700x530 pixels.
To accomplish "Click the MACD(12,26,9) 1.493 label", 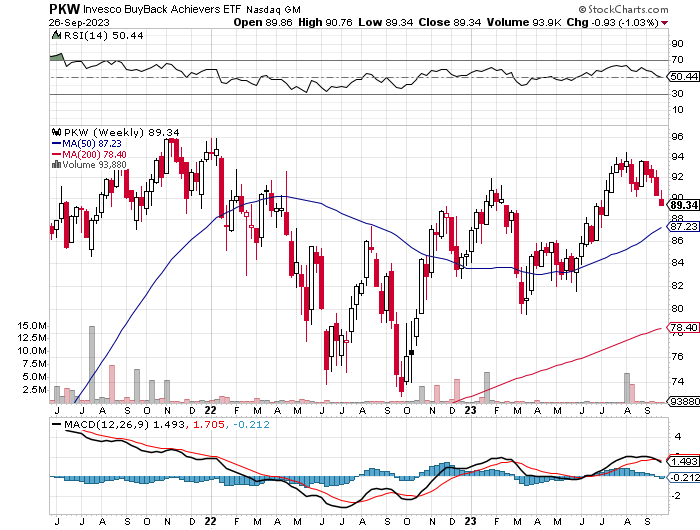I will pyautogui.click(x=124, y=424).
